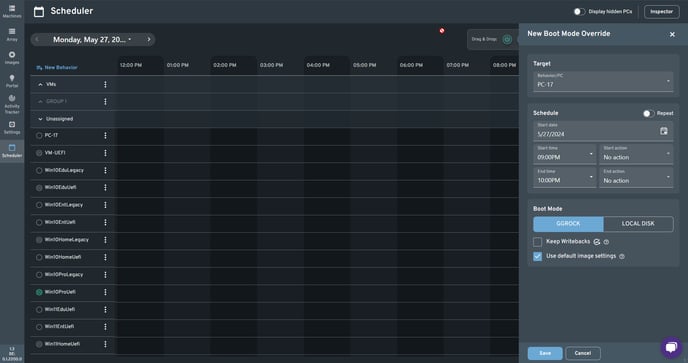The width and height of the screenshot is (688, 363).
Task: Open the Monday, May 27 date dropdown
Action: click(x=92, y=40)
